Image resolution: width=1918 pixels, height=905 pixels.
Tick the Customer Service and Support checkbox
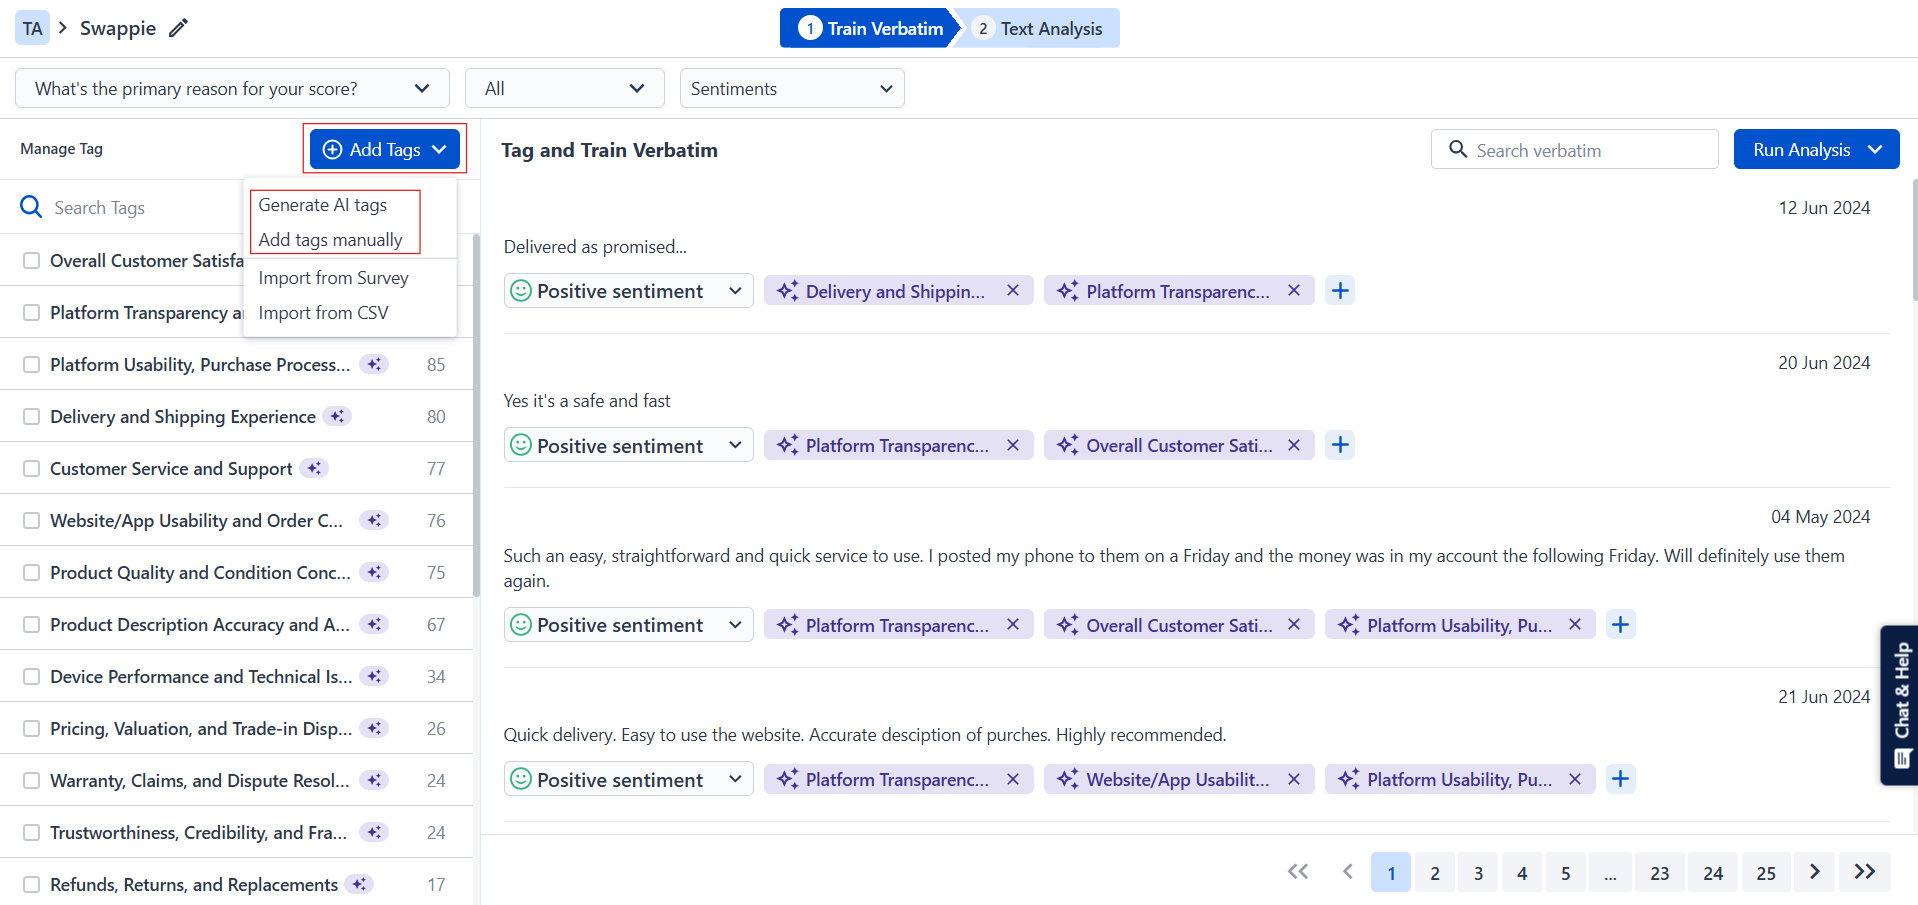pyautogui.click(x=32, y=469)
